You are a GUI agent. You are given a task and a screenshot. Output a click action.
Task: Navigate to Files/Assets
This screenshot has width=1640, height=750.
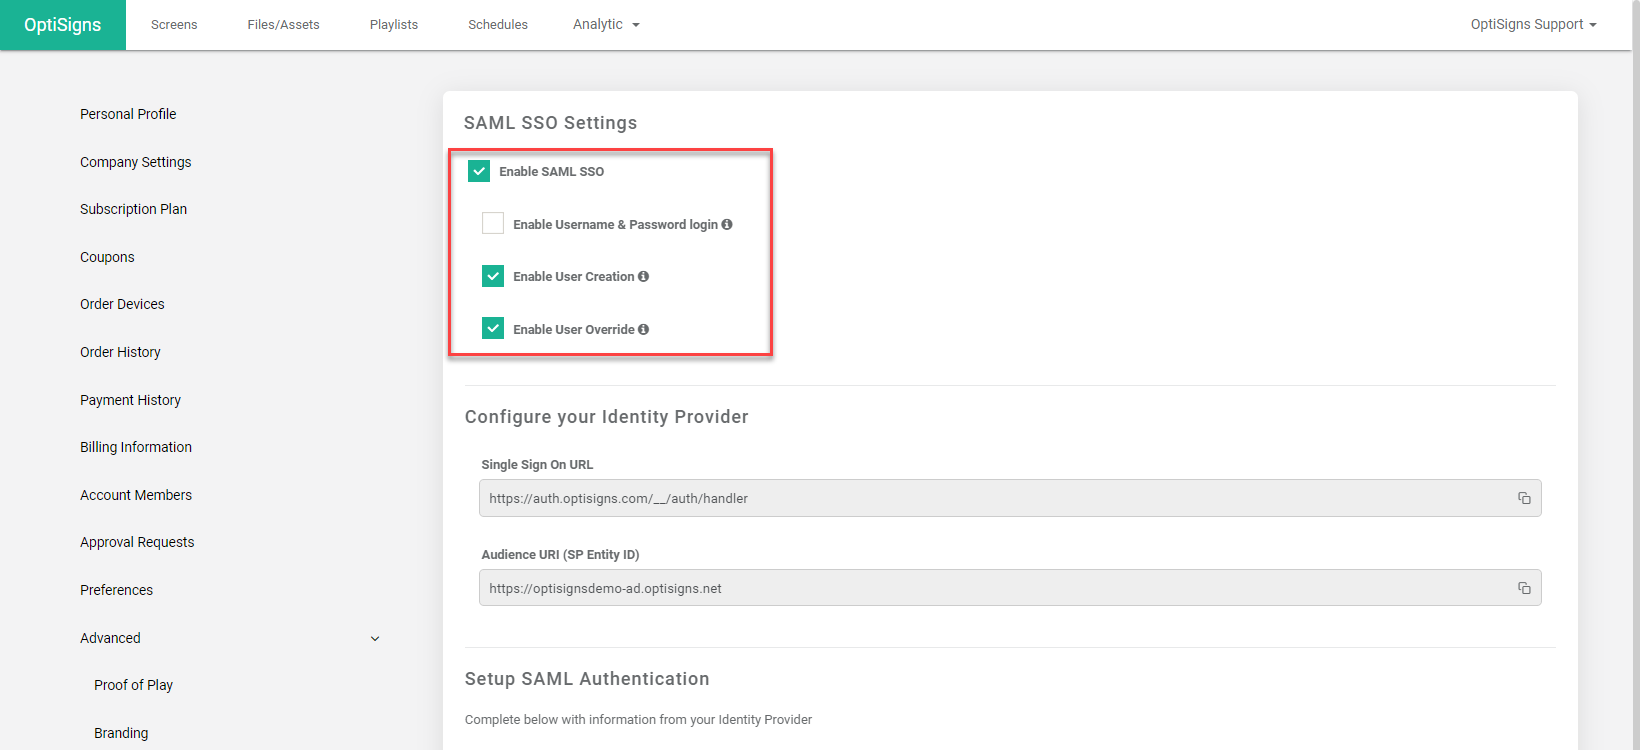coord(283,25)
